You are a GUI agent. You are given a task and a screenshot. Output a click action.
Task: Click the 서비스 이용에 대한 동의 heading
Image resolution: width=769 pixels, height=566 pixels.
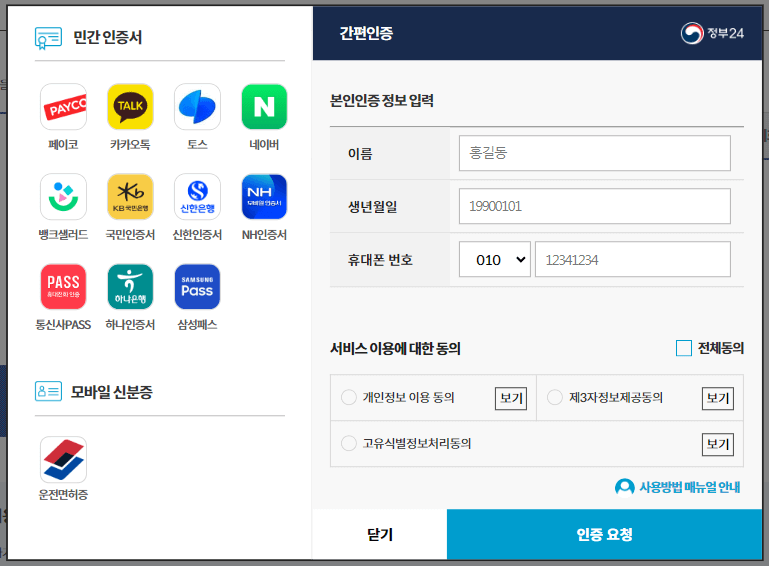395,349
